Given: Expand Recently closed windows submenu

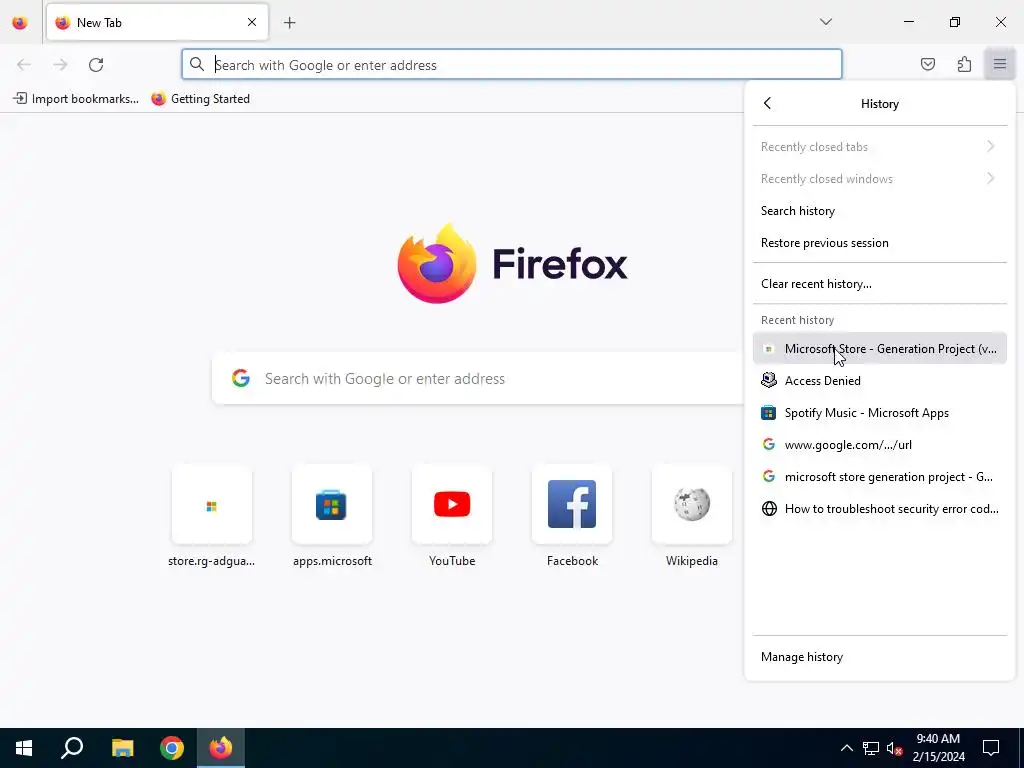Looking at the screenshot, I should click(880, 179).
